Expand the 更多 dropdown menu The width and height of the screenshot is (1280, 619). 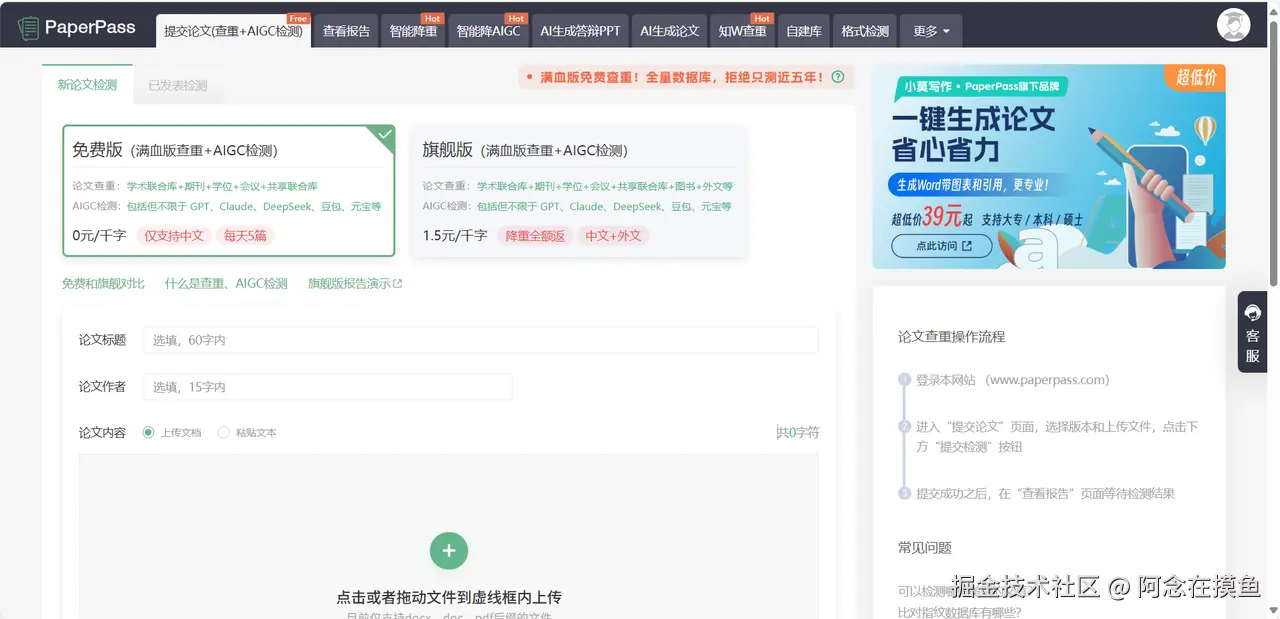click(x=932, y=31)
